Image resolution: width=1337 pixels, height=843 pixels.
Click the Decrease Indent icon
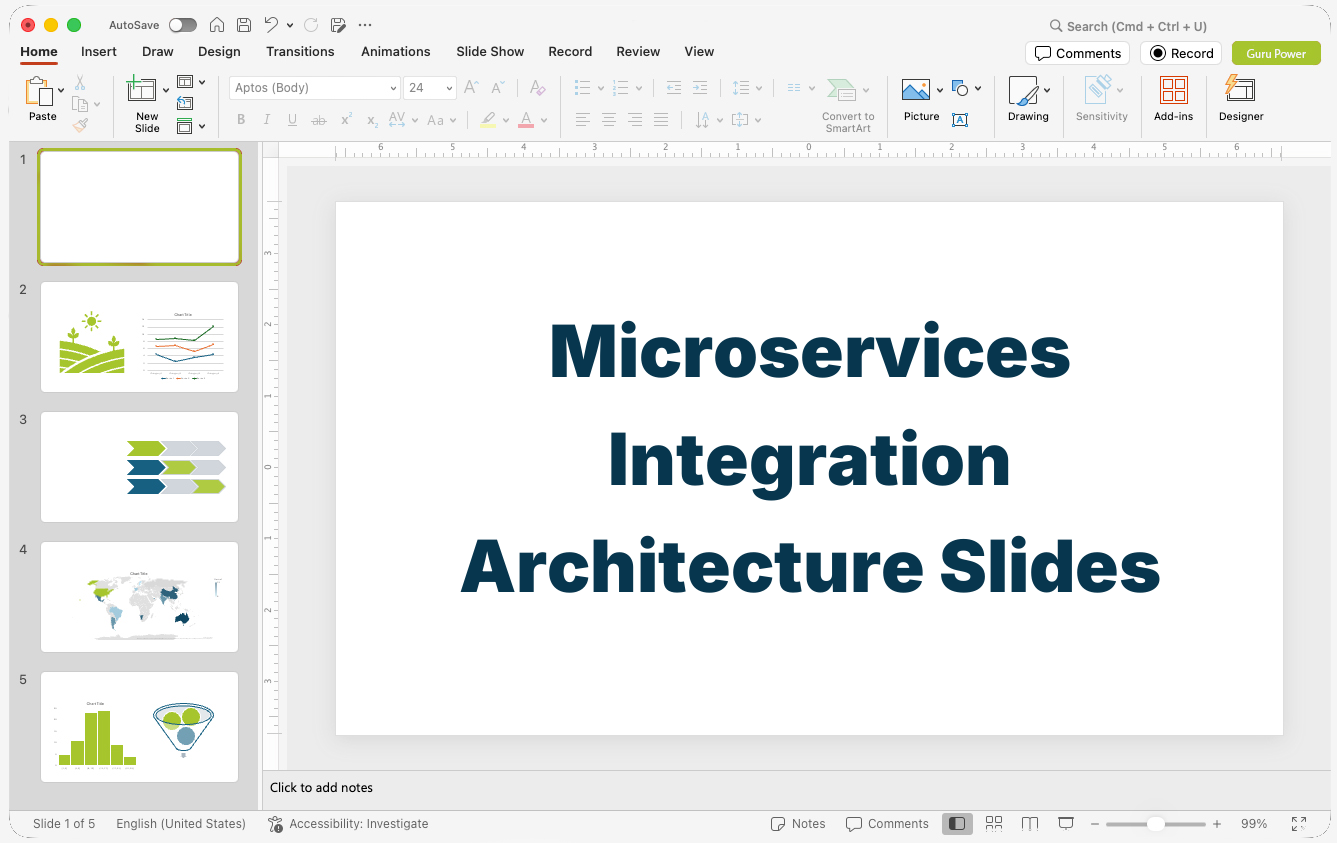(674, 88)
